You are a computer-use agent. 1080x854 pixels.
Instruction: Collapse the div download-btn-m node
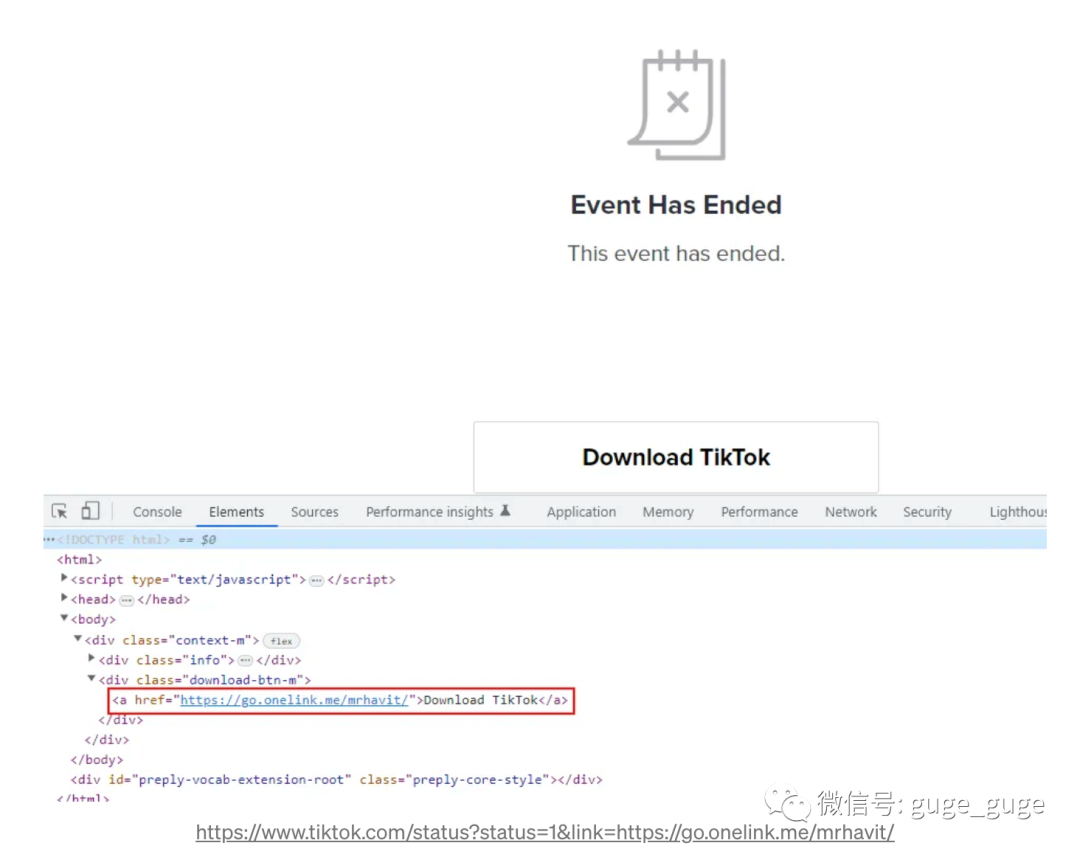[92, 678]
